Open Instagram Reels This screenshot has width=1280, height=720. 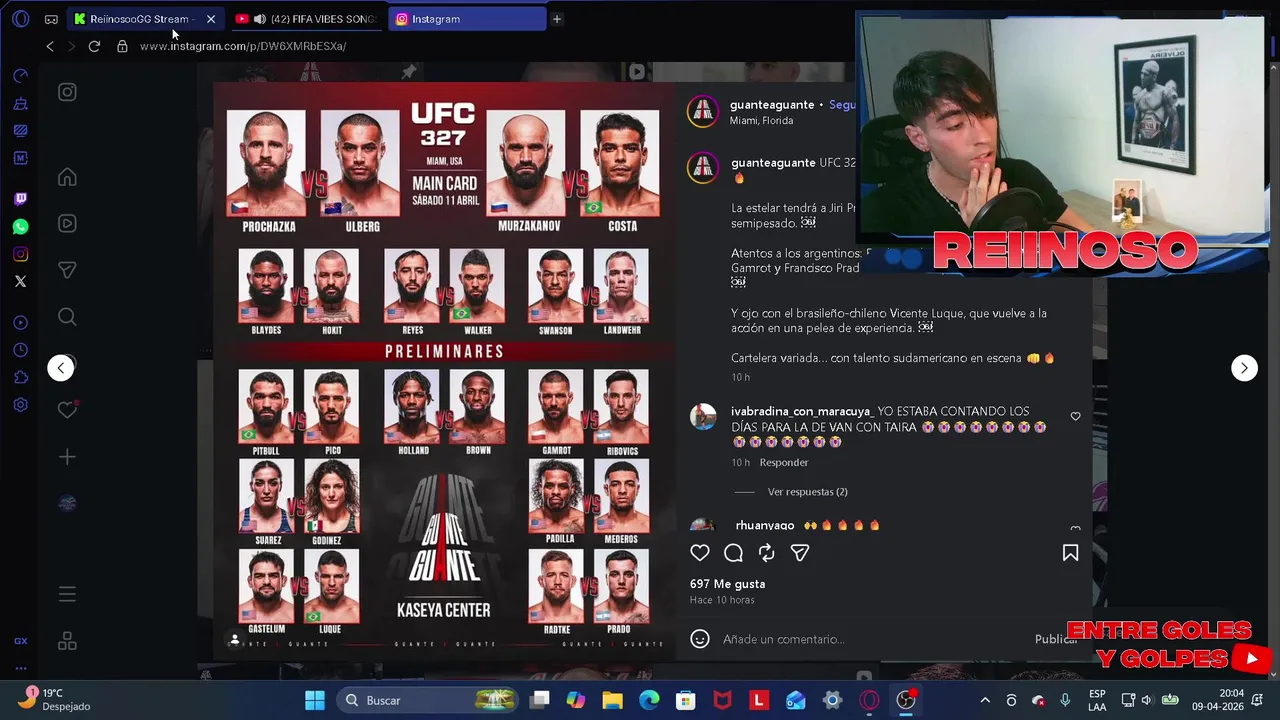tap(67, 223)
